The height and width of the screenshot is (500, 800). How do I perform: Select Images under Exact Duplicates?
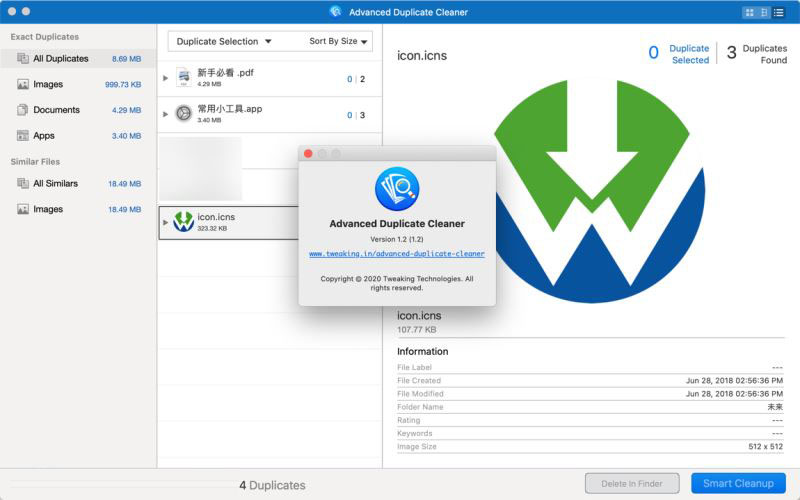[x=78, y=84]
